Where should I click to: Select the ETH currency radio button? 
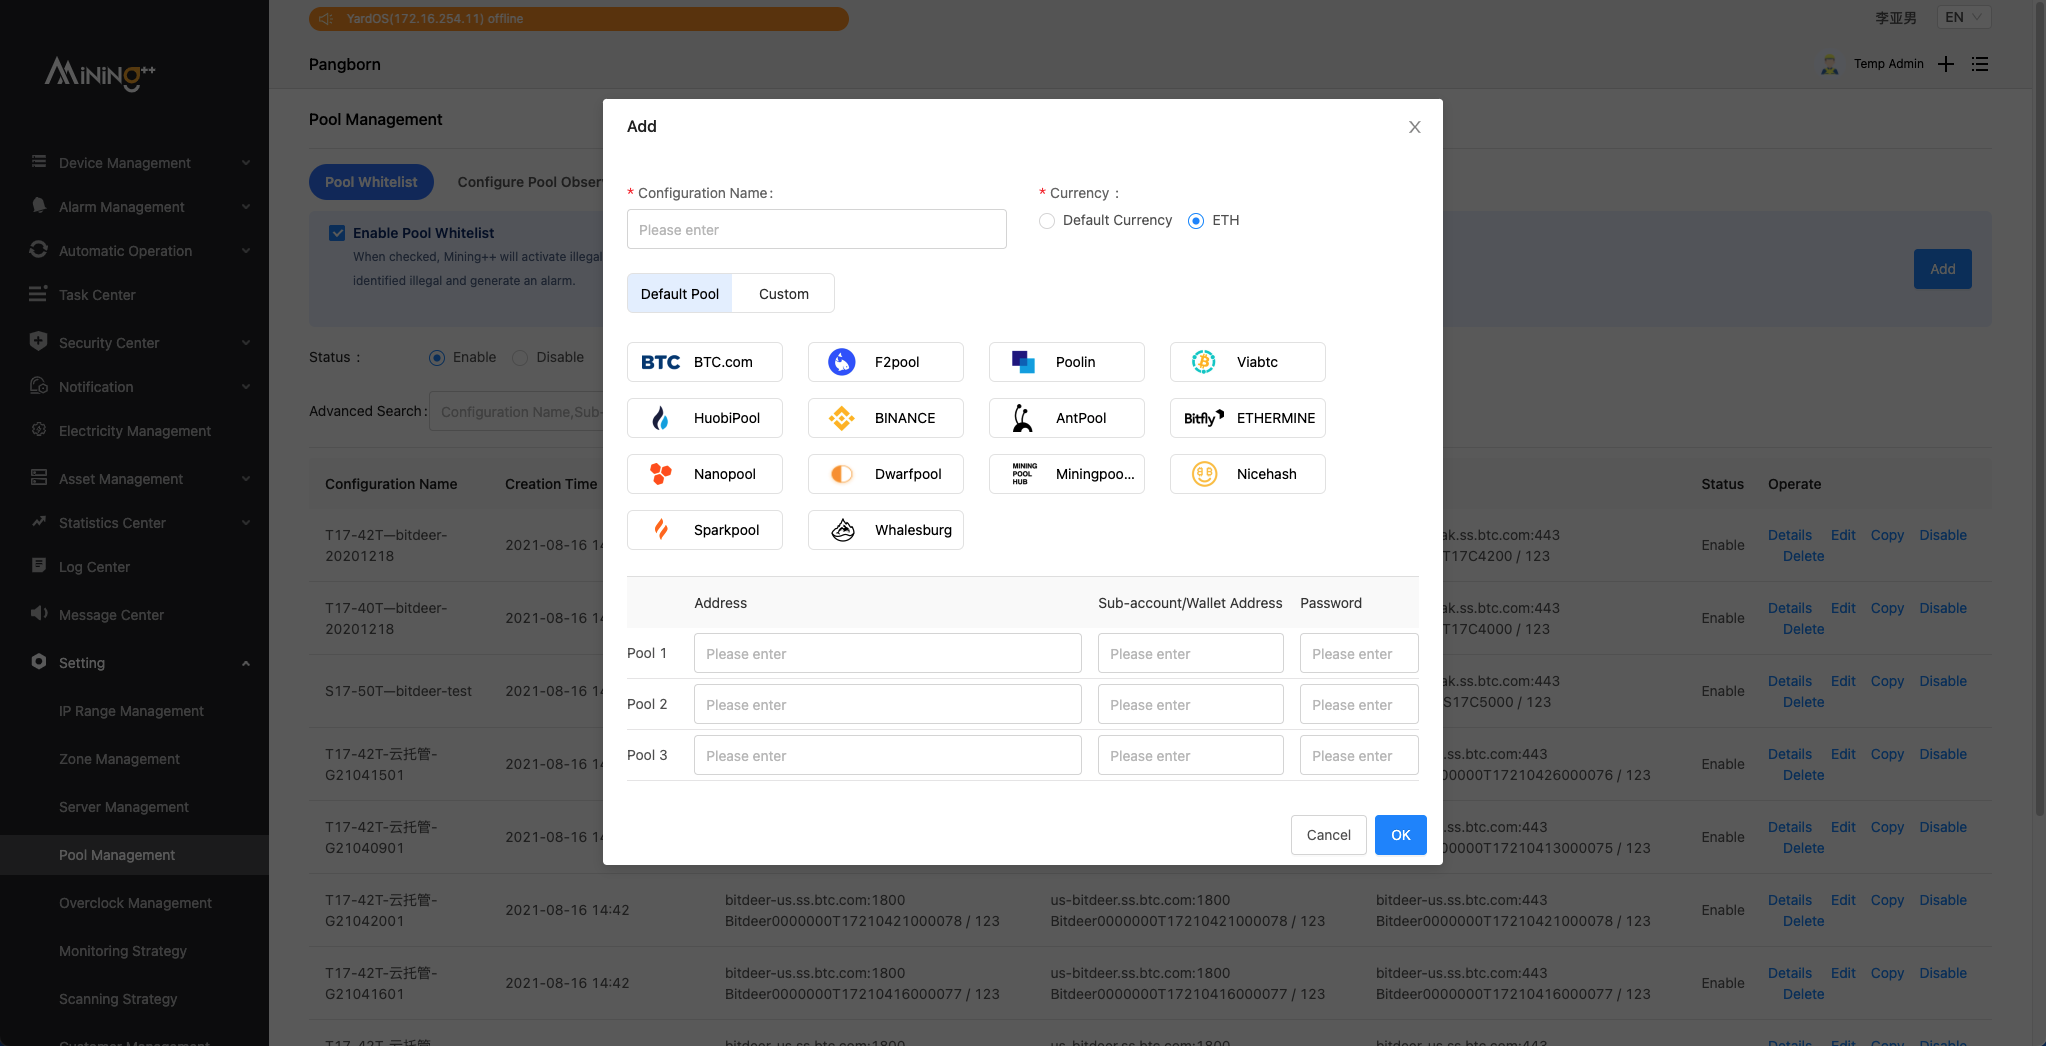pyautogui.click(x=1196, y=221)
